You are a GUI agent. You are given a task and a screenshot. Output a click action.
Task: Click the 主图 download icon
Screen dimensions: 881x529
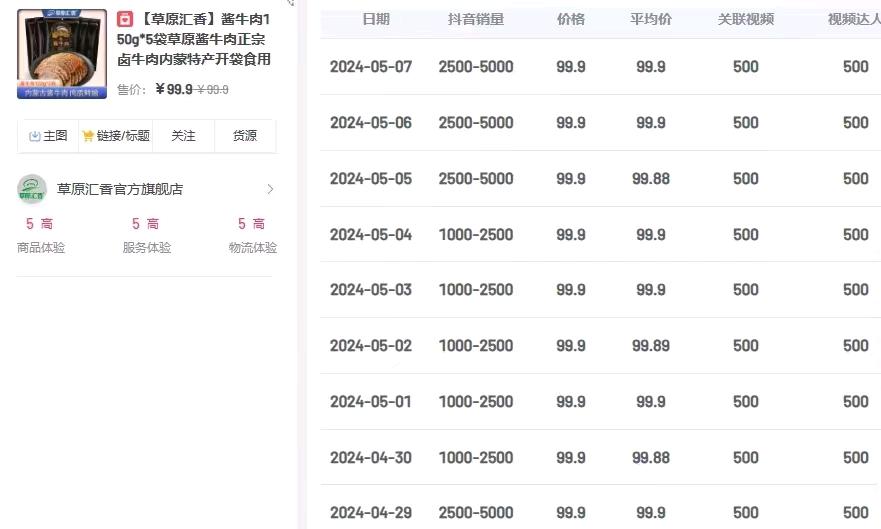click(x=35, y=136)
